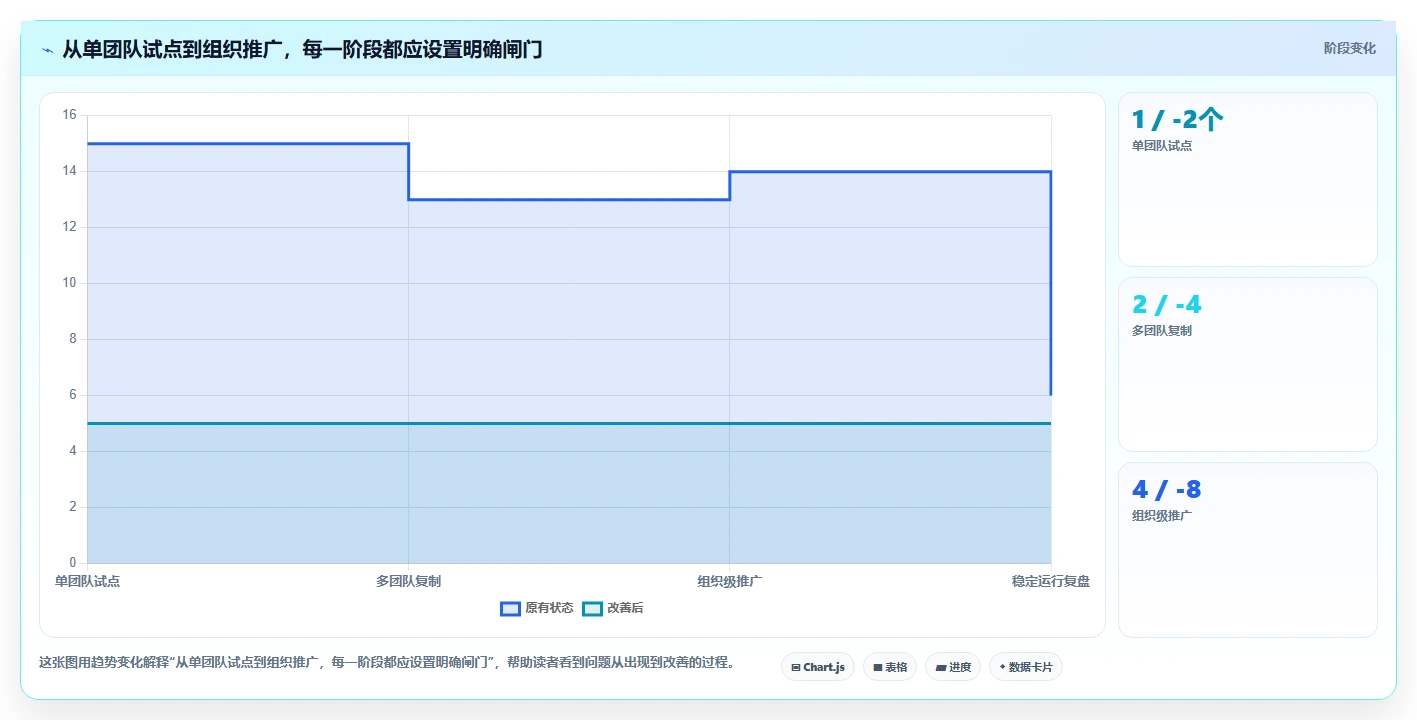This screenshot has width=1417, height=720.
Task: Click the 阶段变化 label in the header
Action: tap(1349, 48)
